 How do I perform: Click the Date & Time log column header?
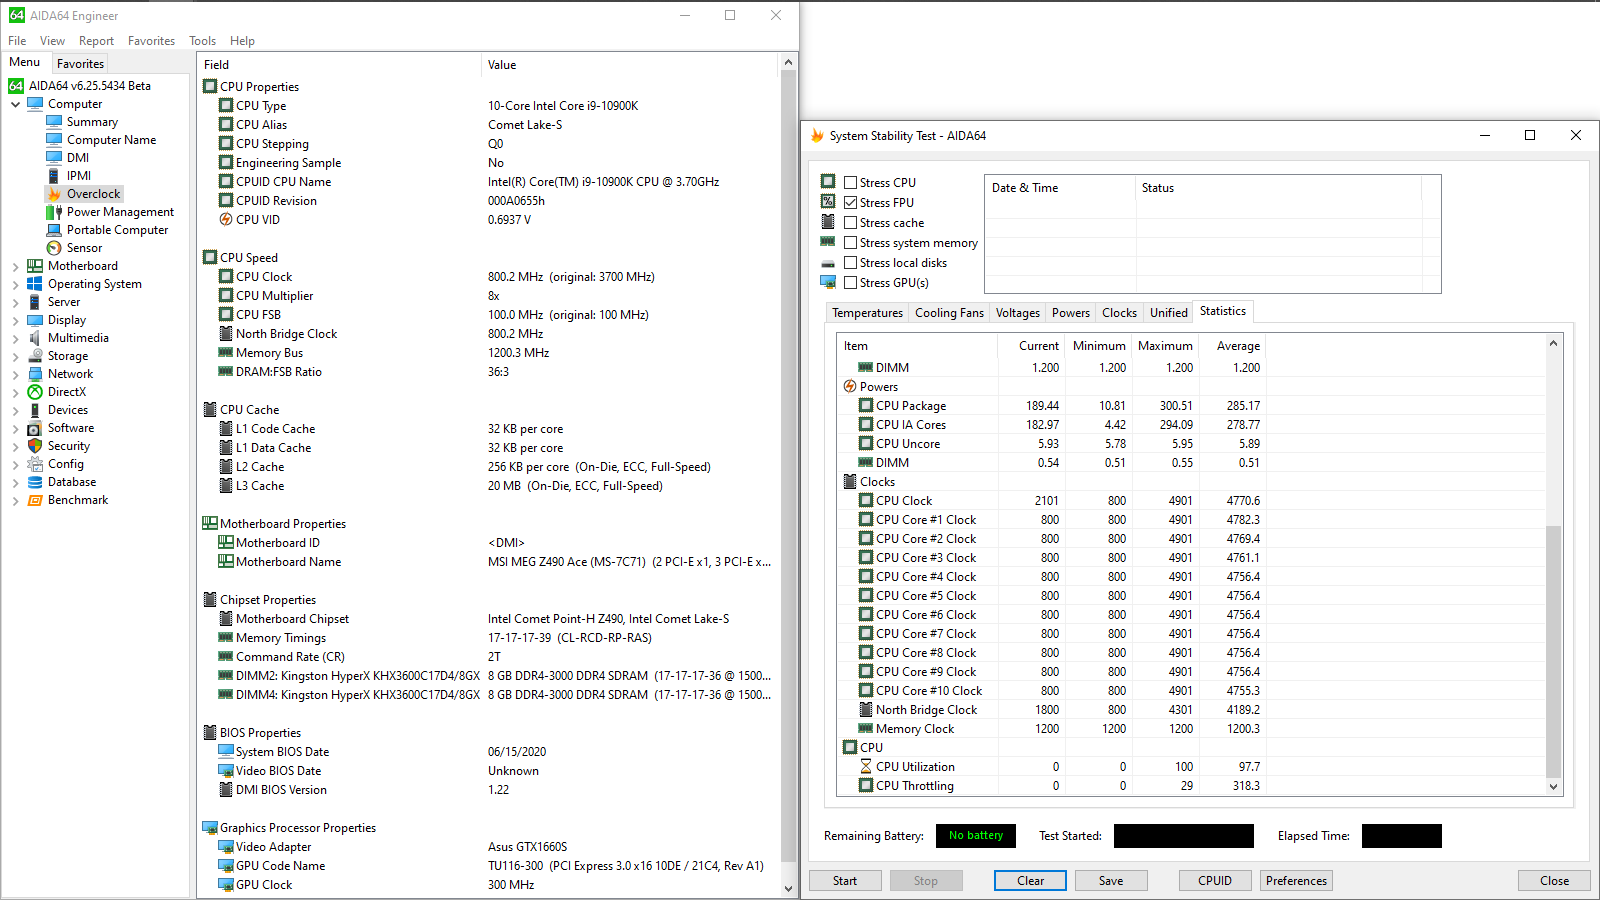pyautogui.click(x=1060, y=188)
